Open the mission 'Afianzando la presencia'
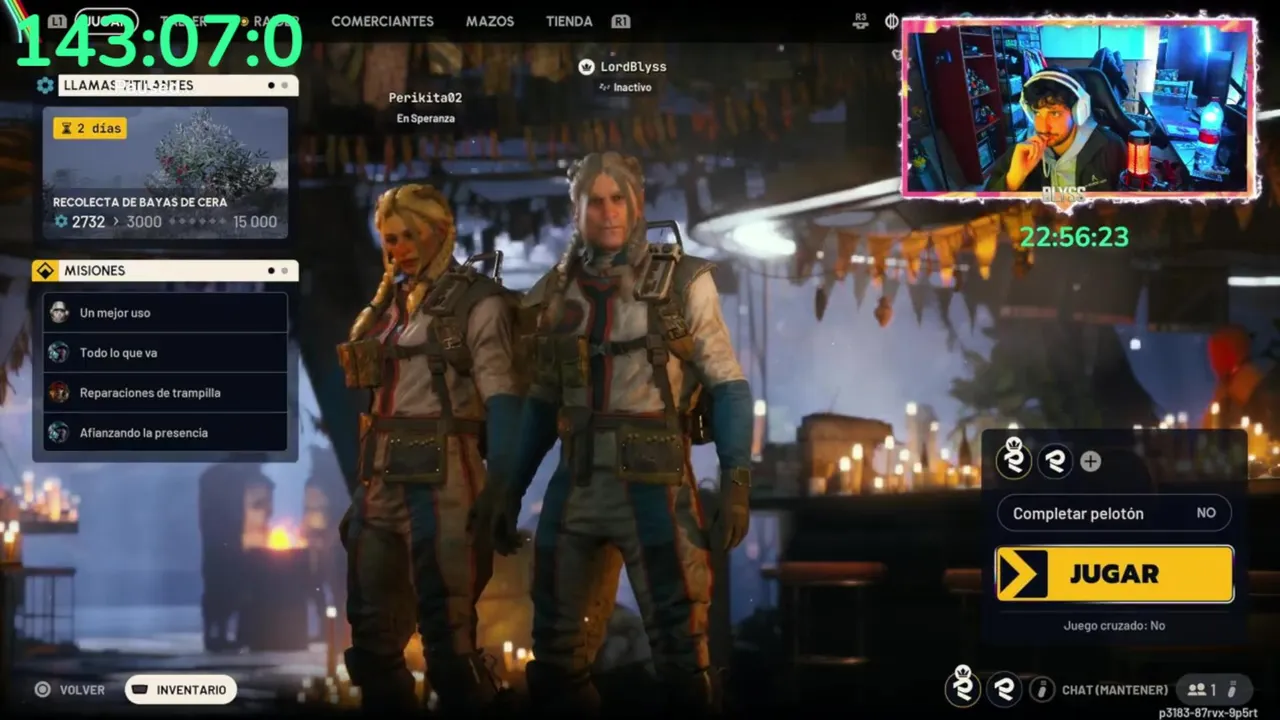The height and width of the screenshot is (720, 1280). tap(165, 433)
